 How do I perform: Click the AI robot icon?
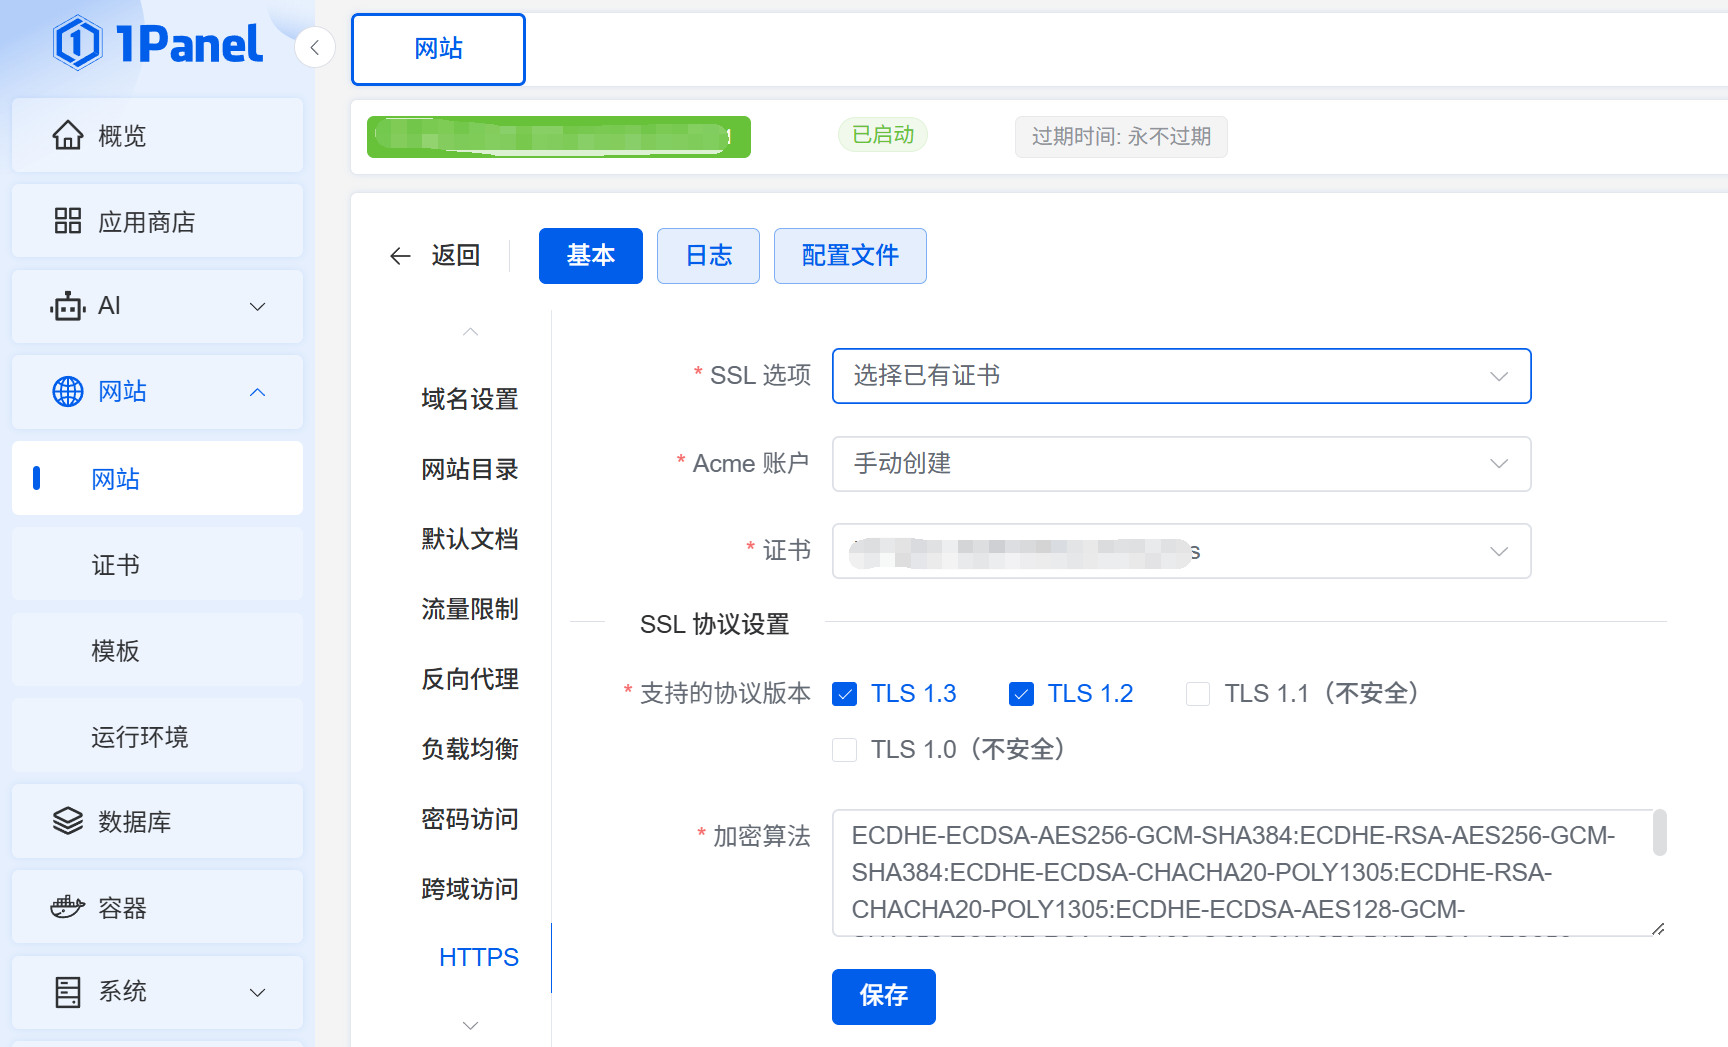pyautogui.click(x=68, y=306)
